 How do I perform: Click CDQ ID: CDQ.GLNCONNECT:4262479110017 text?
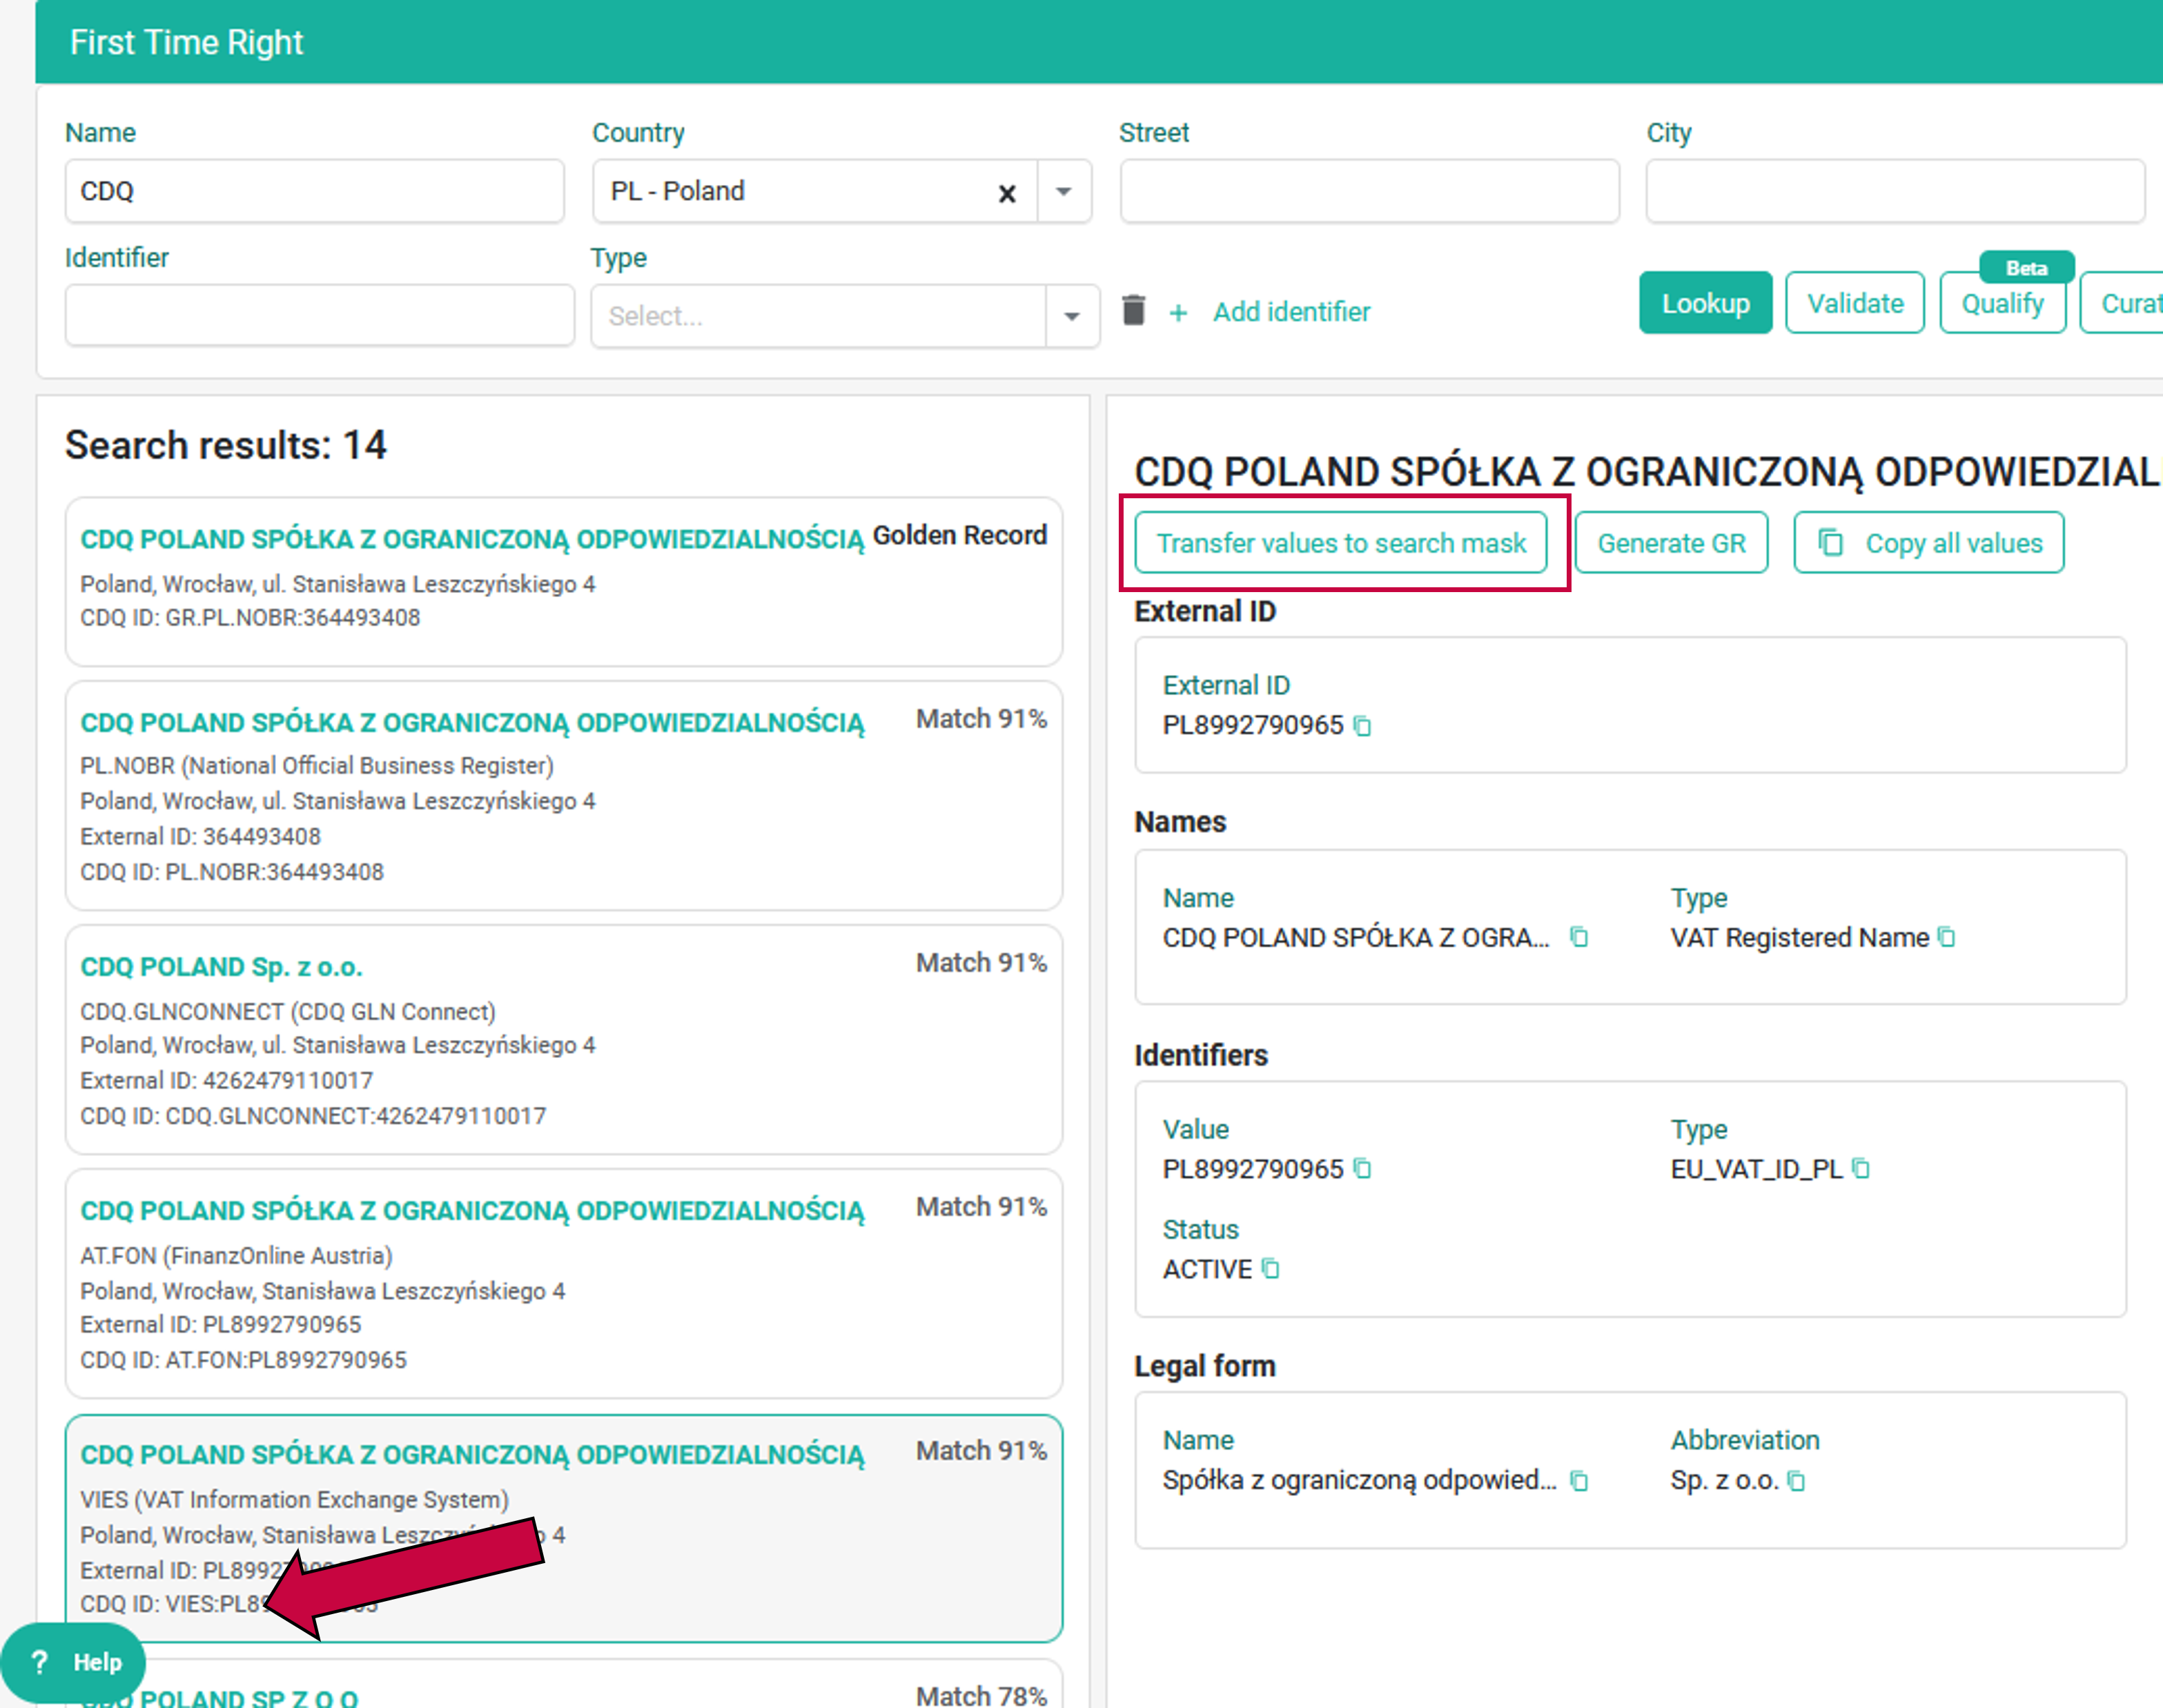[x=313, y=1116]
